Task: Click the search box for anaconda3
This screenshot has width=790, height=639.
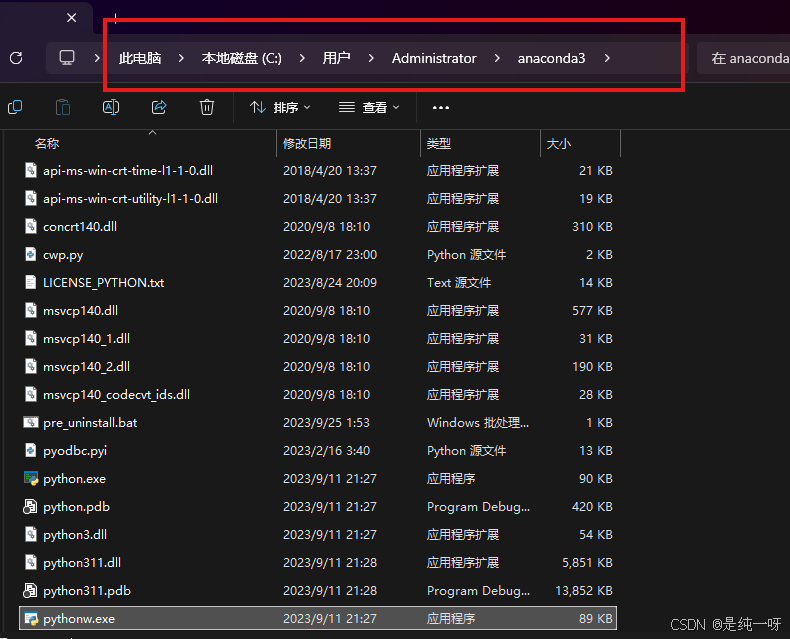Action: point(744,58)
